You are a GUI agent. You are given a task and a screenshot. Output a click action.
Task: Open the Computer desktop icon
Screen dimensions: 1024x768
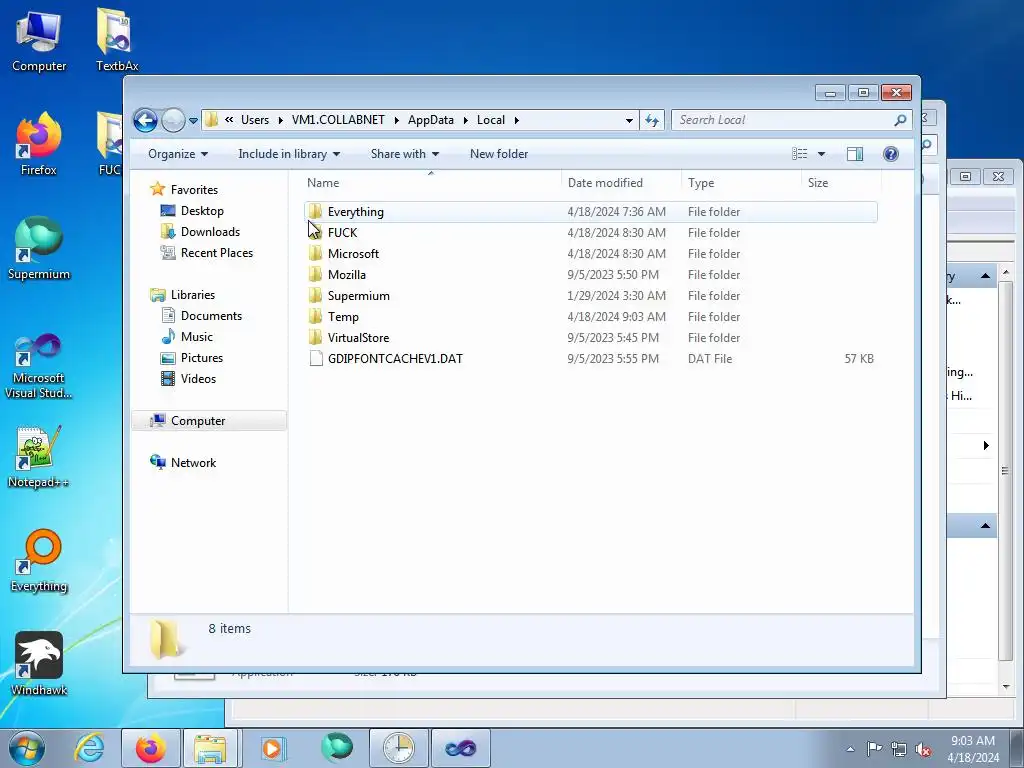[39, 40]
